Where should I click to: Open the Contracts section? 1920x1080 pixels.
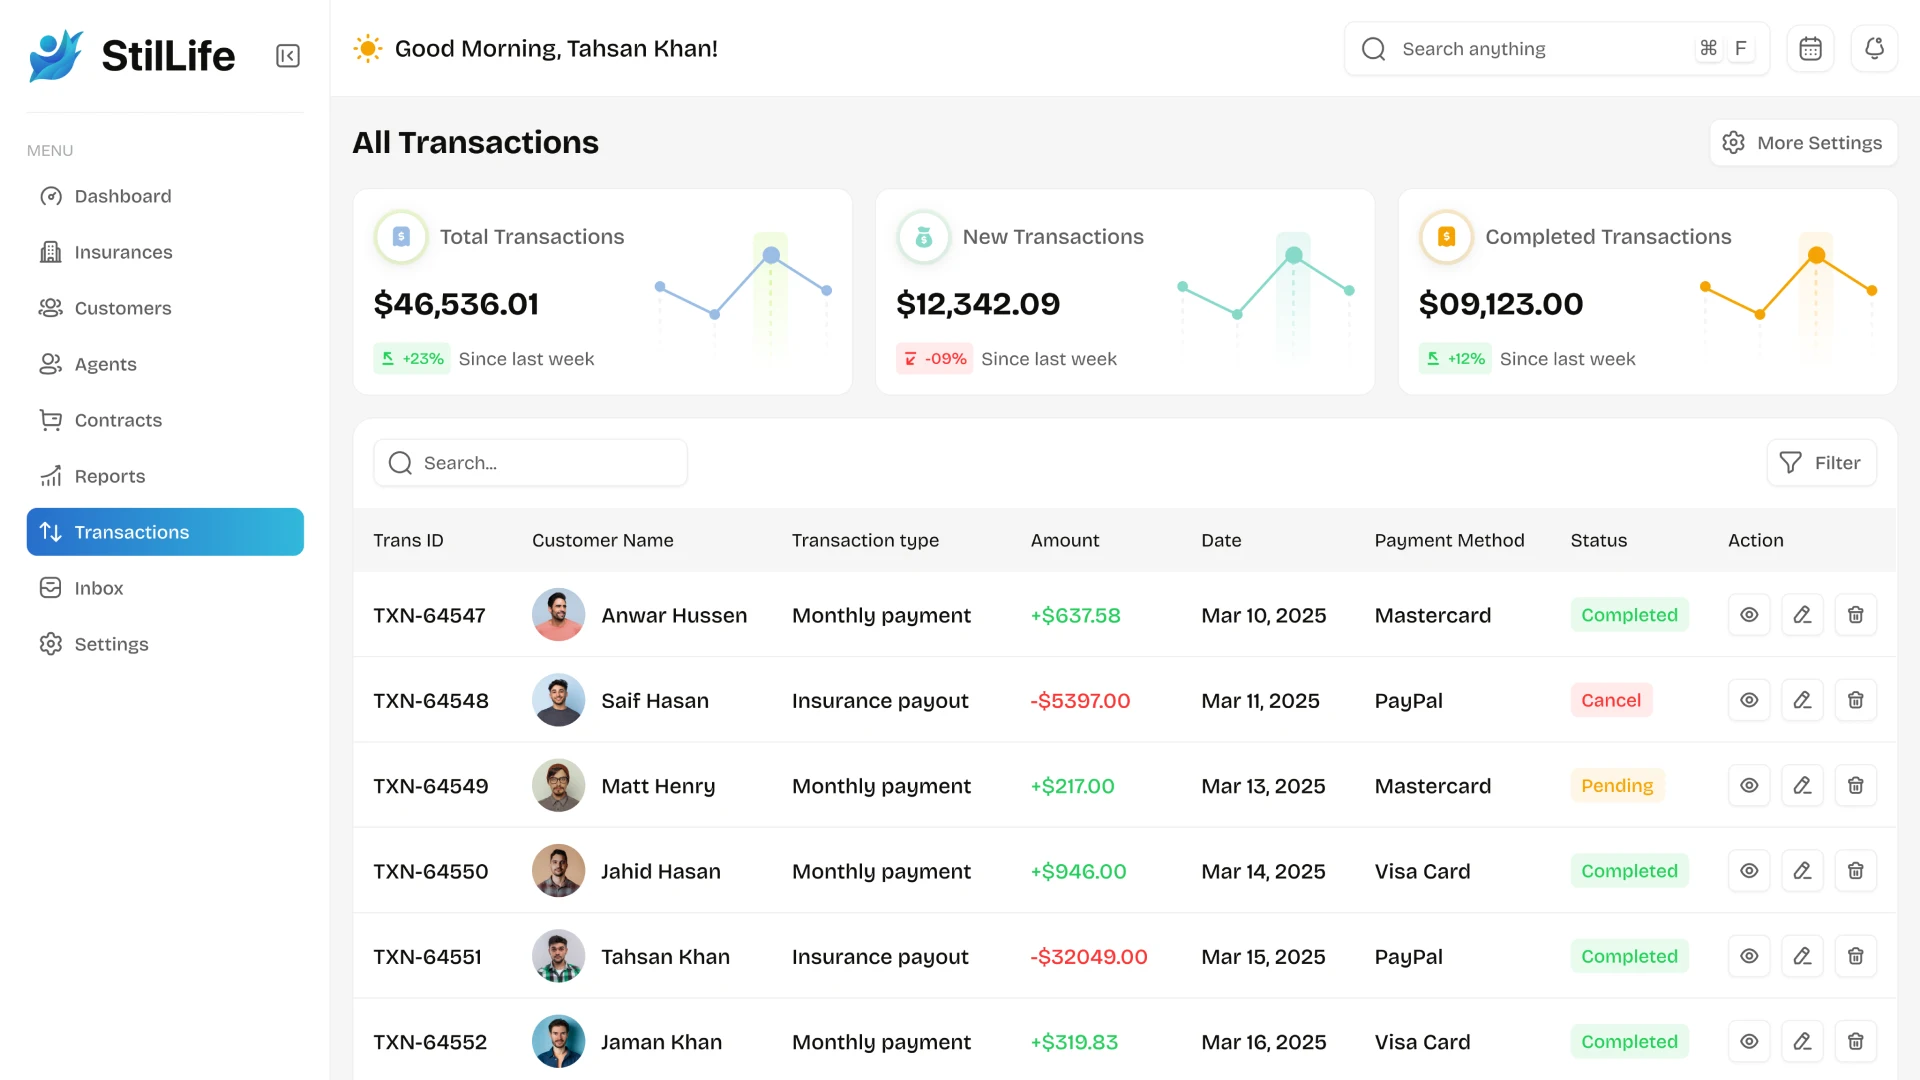coord(118,420)
